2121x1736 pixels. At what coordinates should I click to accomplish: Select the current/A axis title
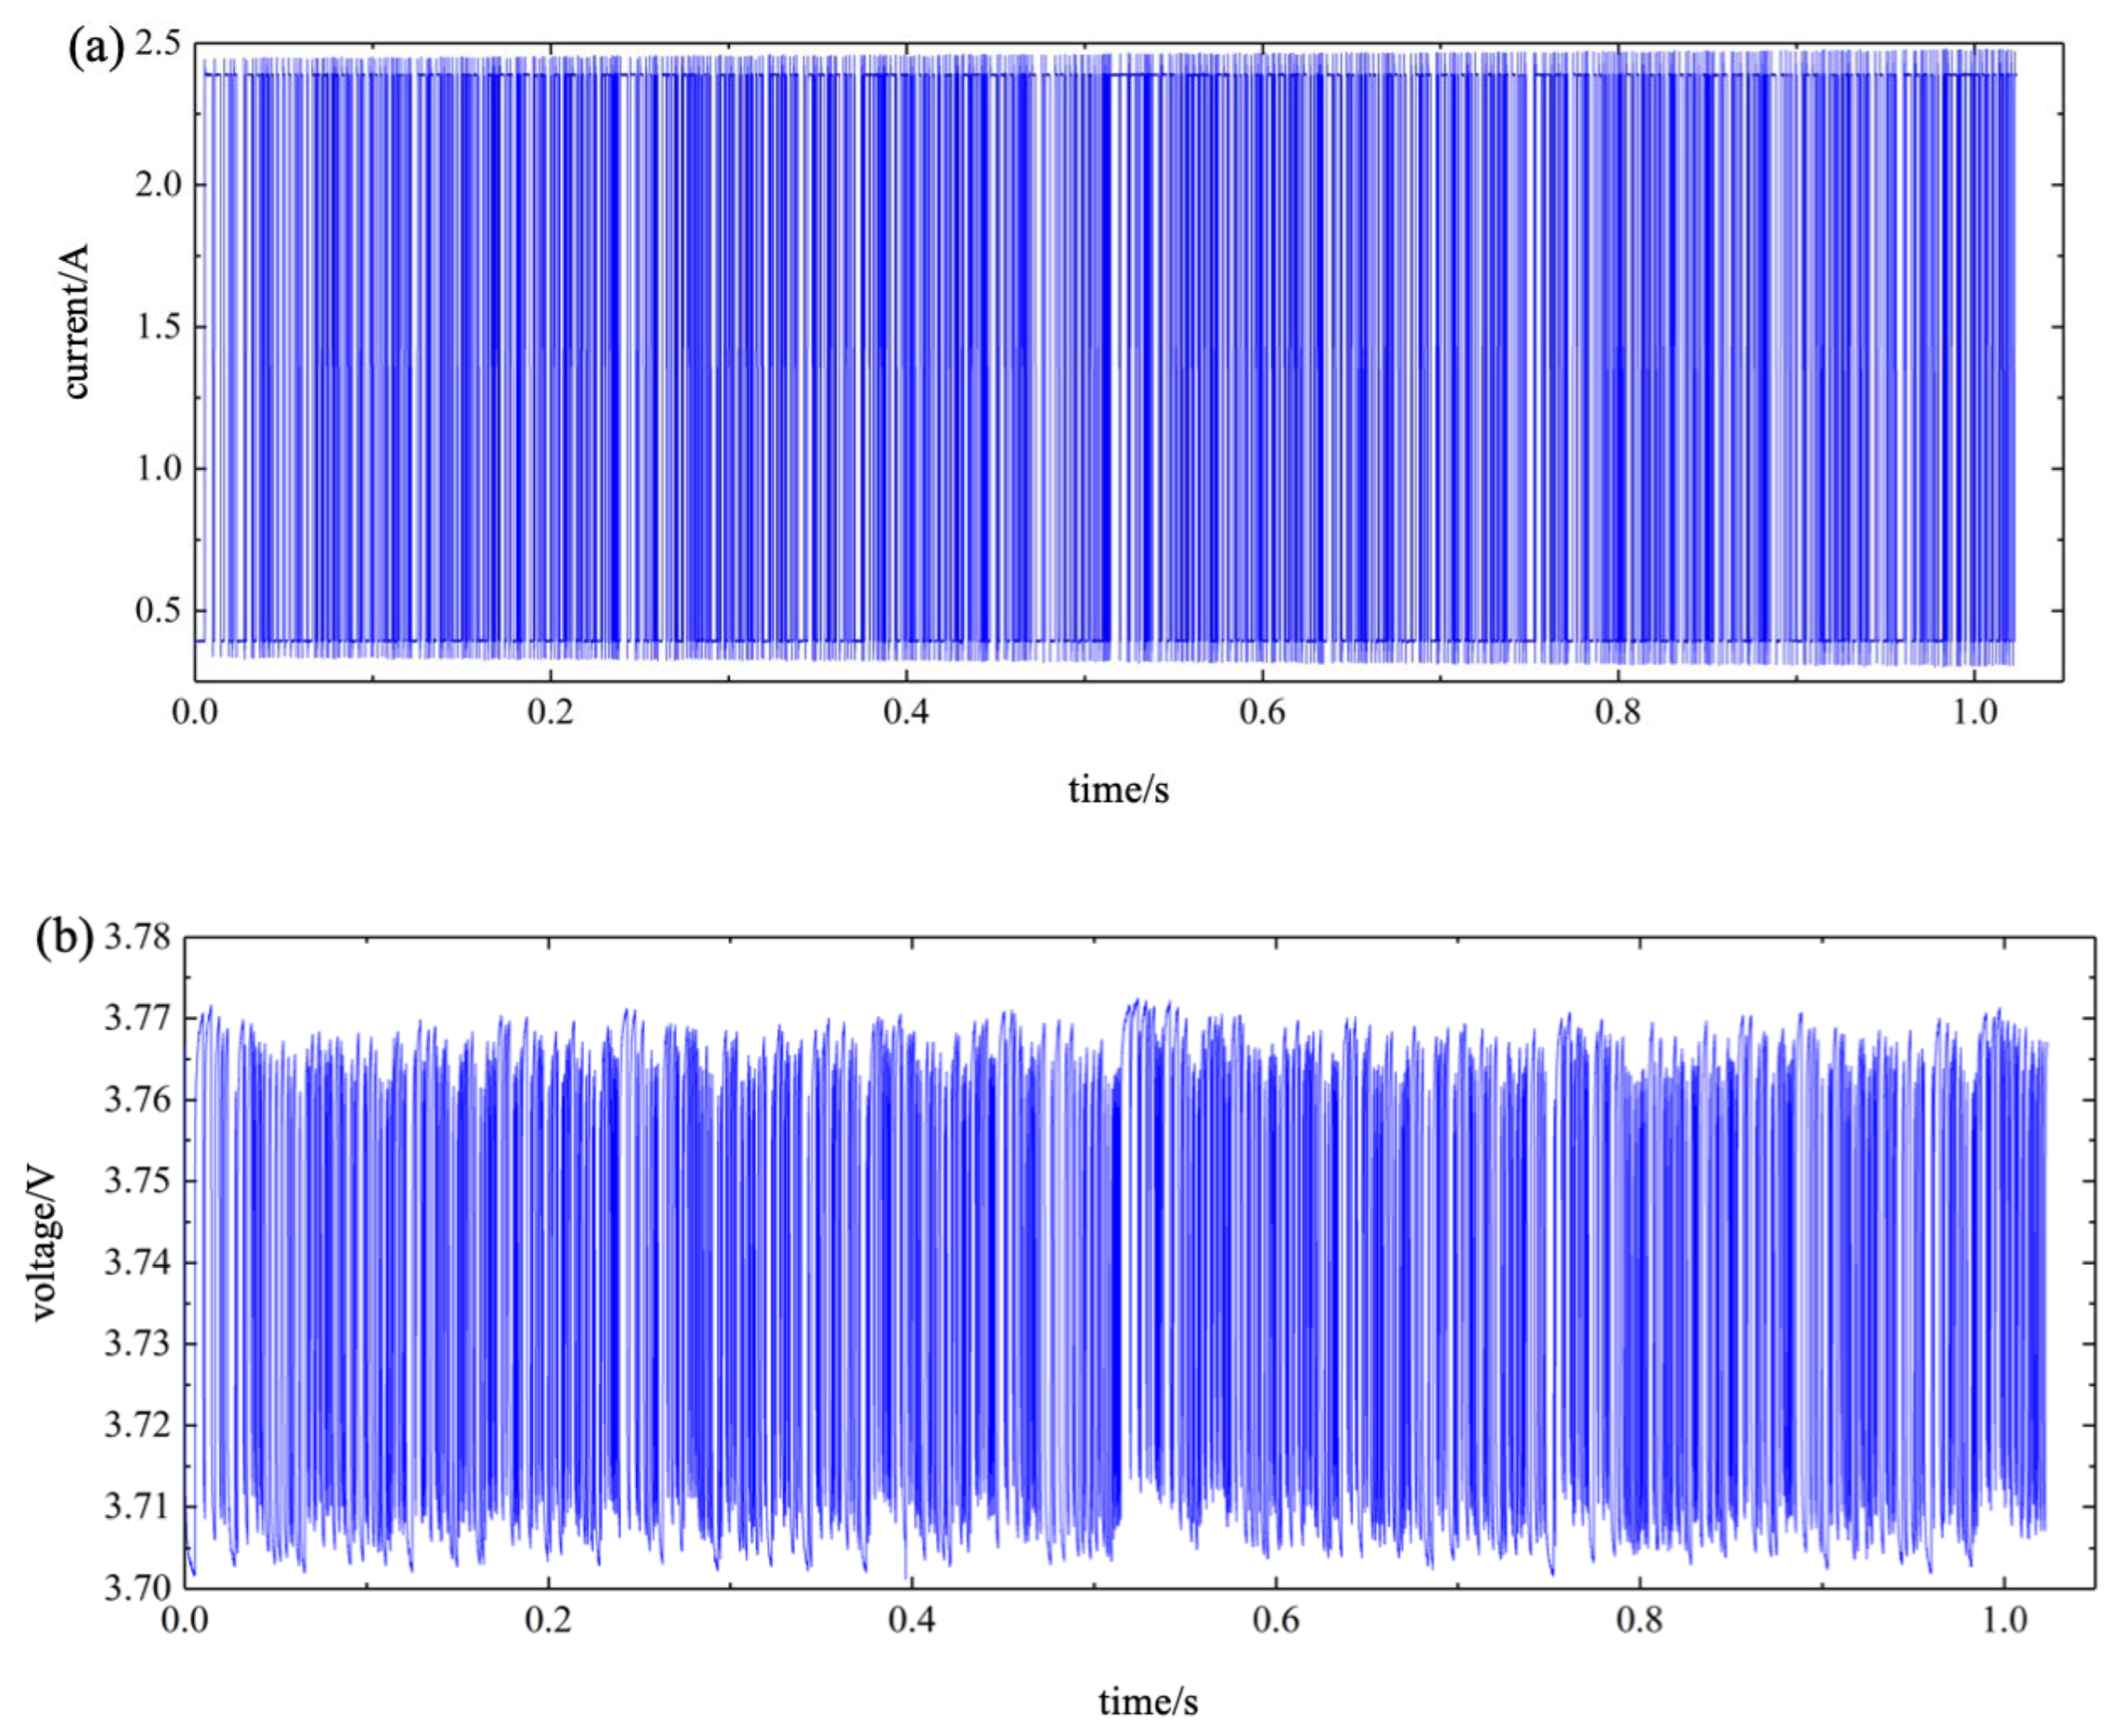tap(76, 322)
